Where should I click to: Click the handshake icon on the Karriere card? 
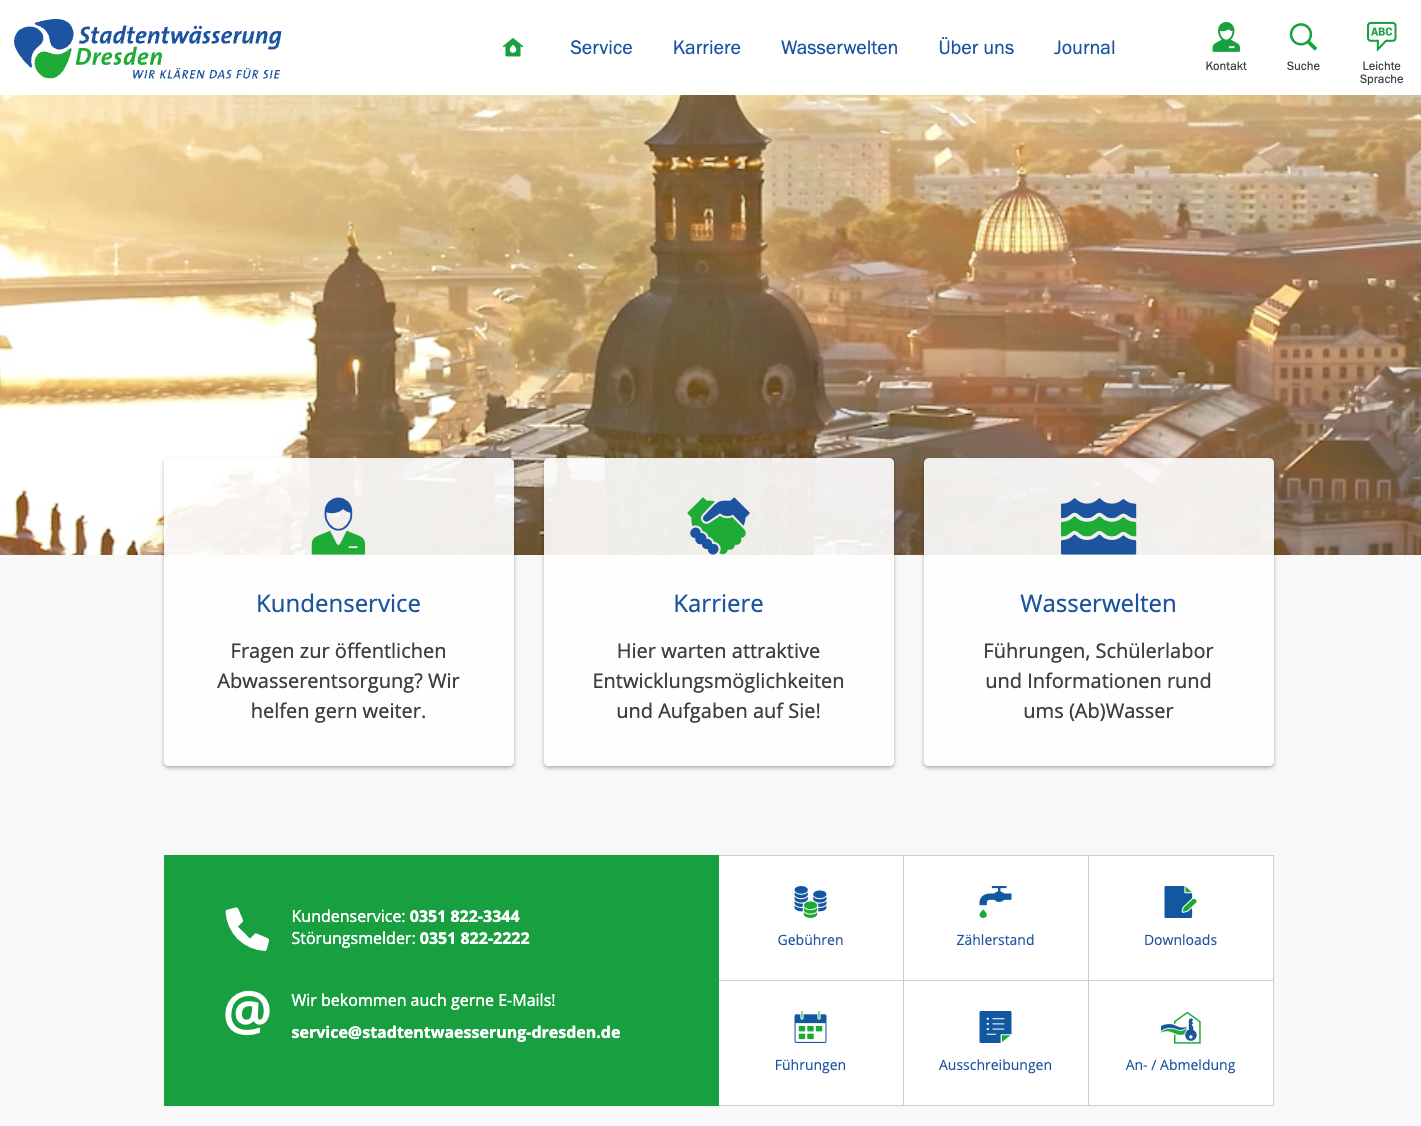718,524
